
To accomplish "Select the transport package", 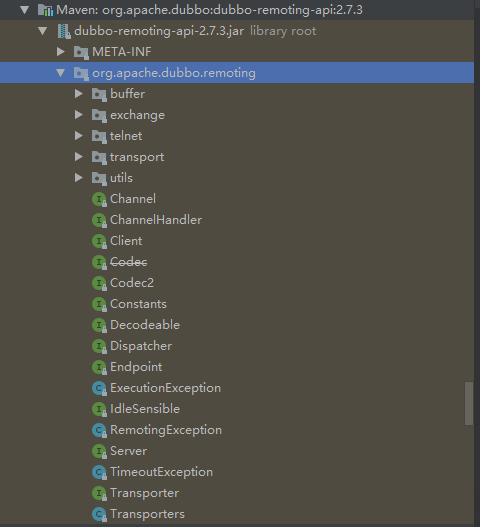I will (x=137, y=157).
